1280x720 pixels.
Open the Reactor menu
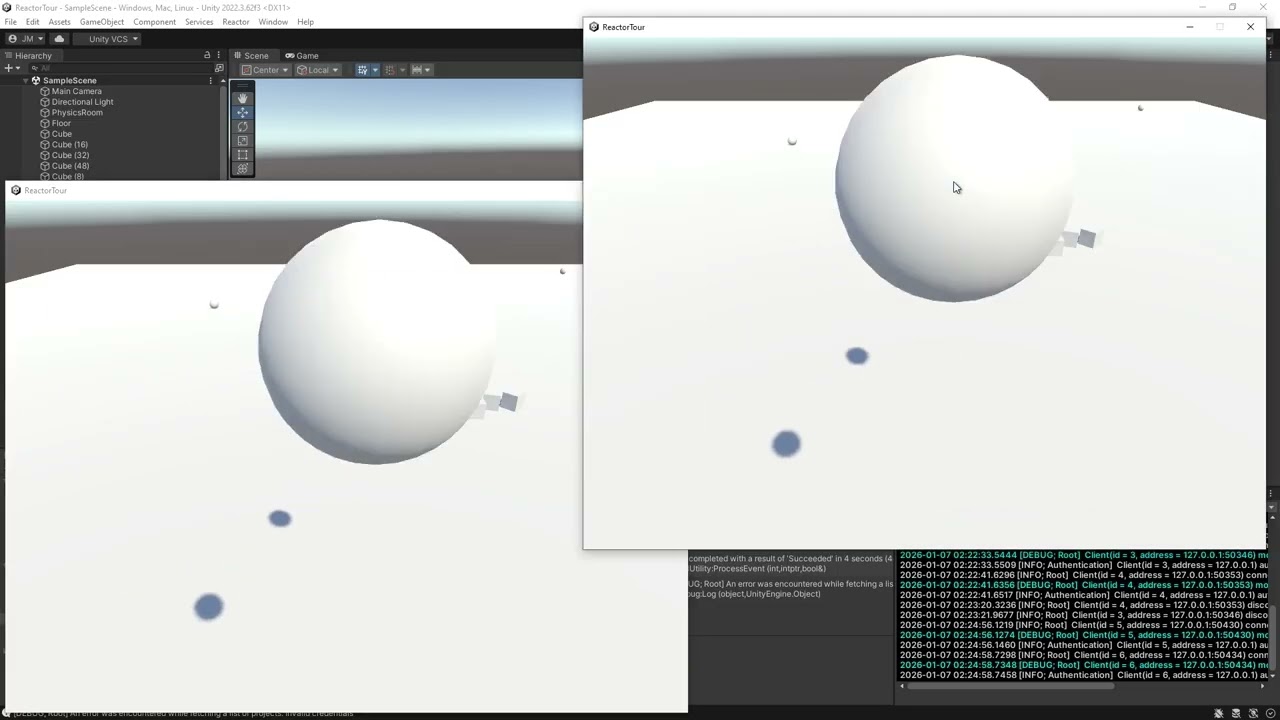(236, 22)
